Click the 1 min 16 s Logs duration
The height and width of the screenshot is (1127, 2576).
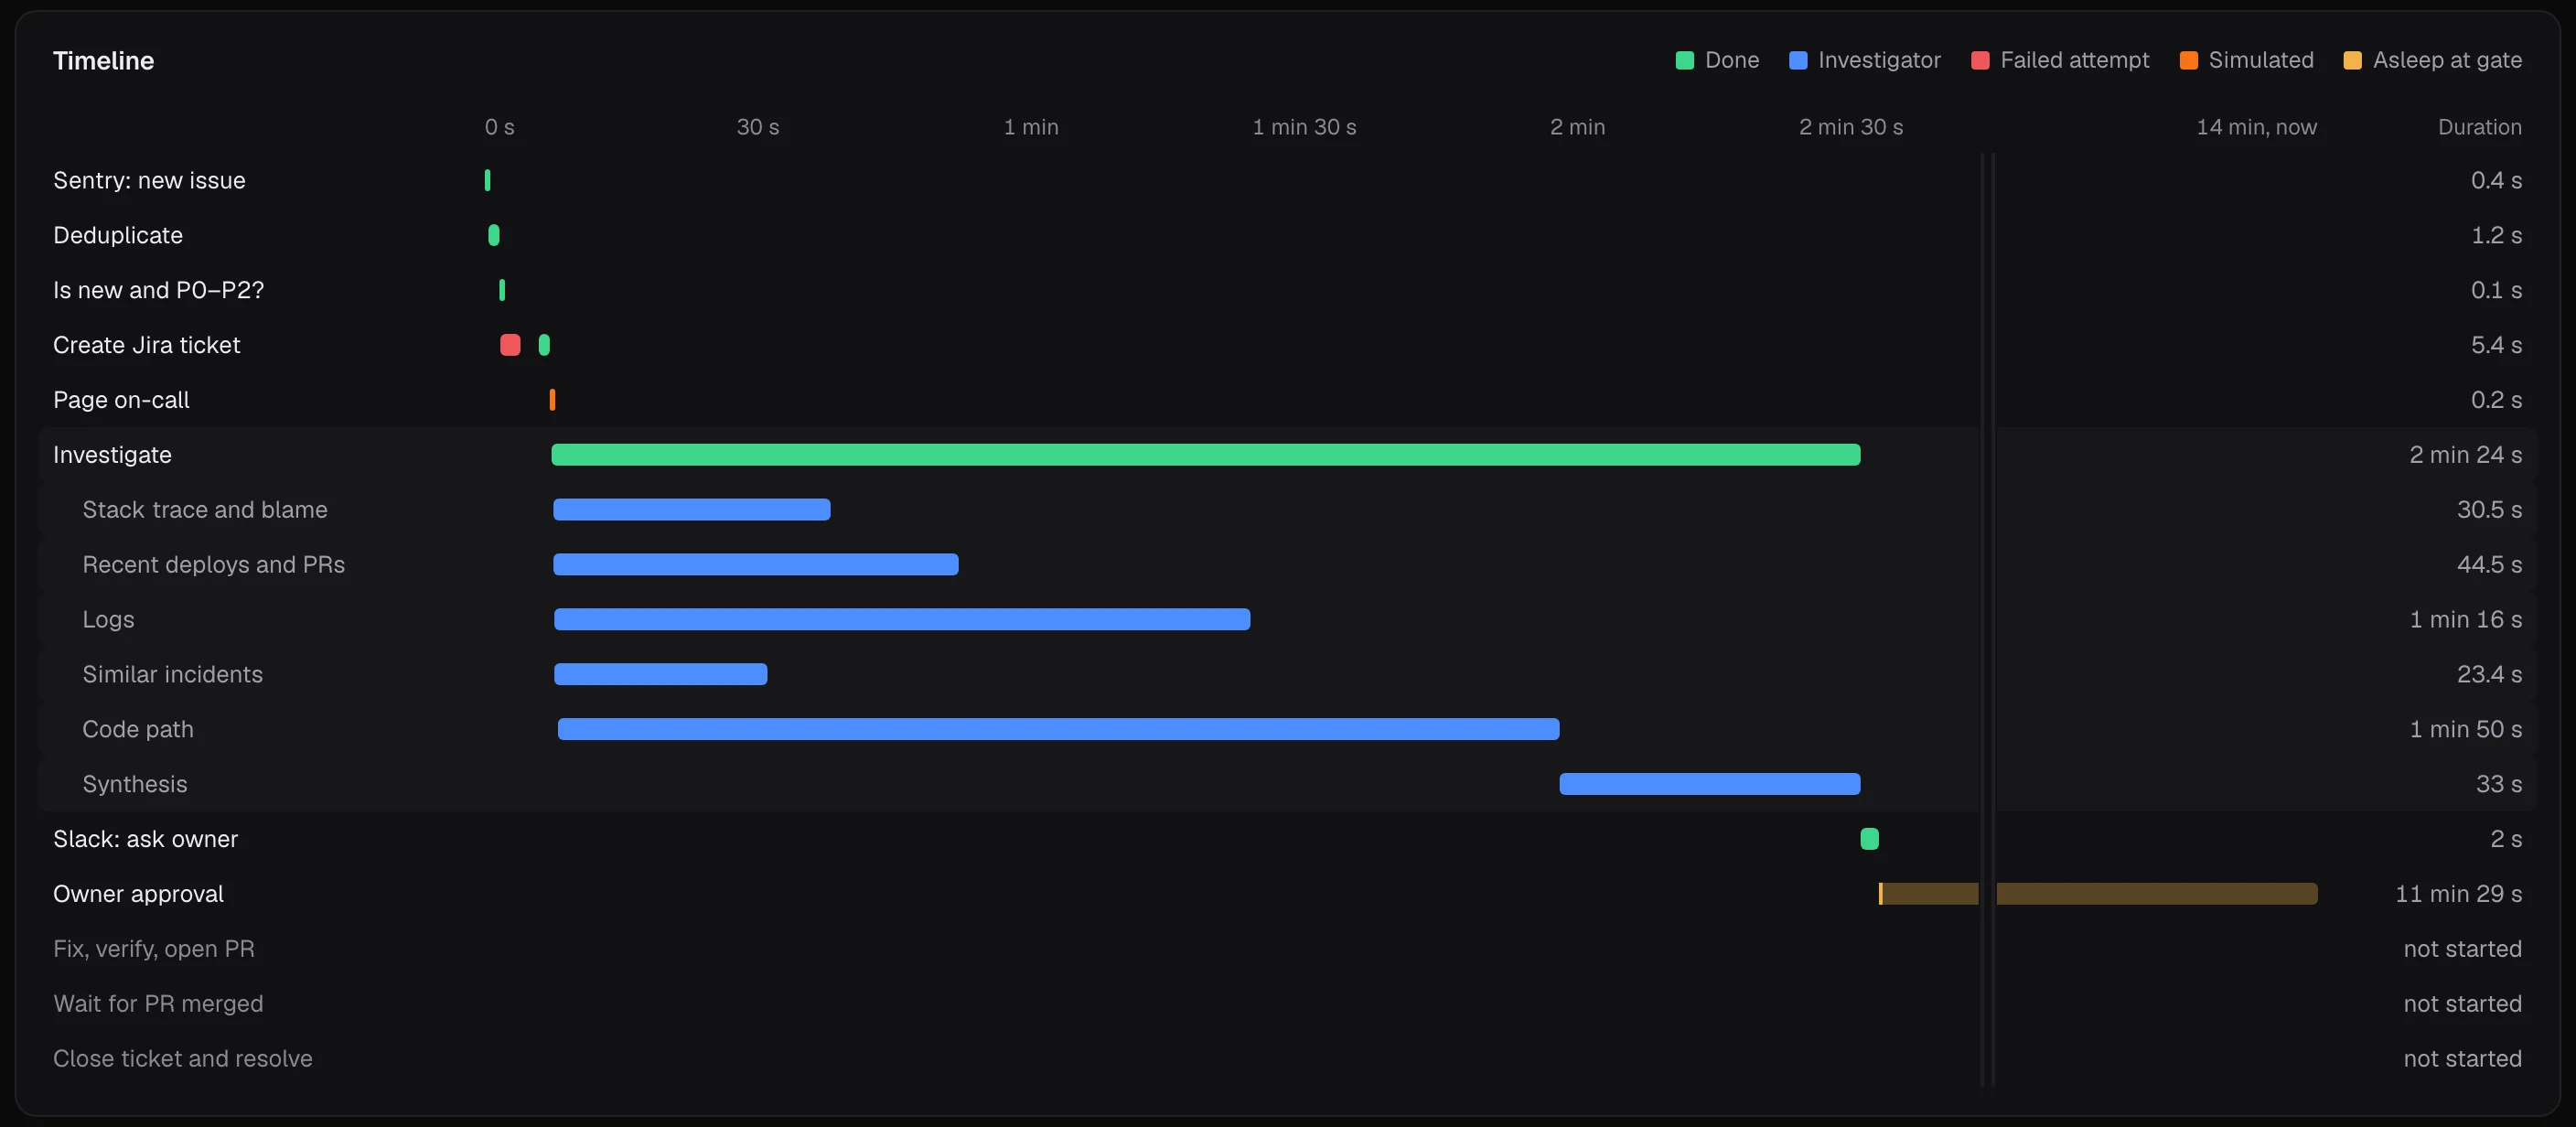2465,619
